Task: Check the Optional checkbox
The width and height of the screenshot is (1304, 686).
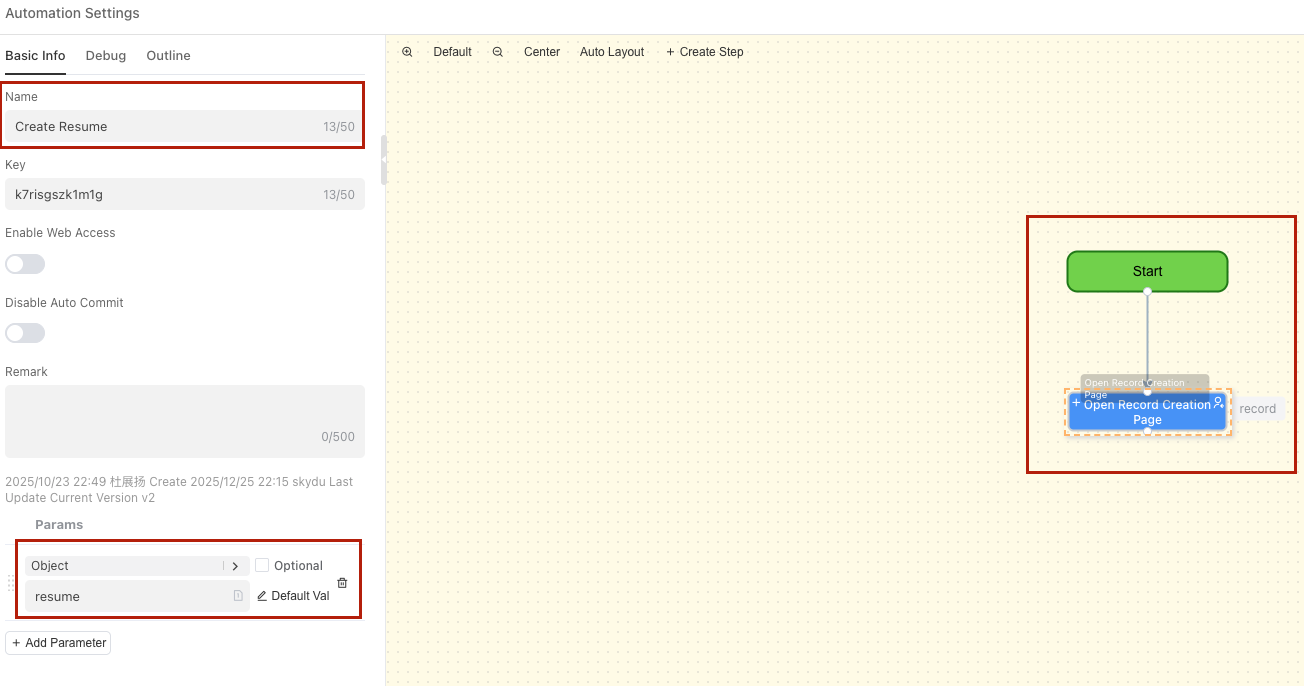Action: [262, 565]
